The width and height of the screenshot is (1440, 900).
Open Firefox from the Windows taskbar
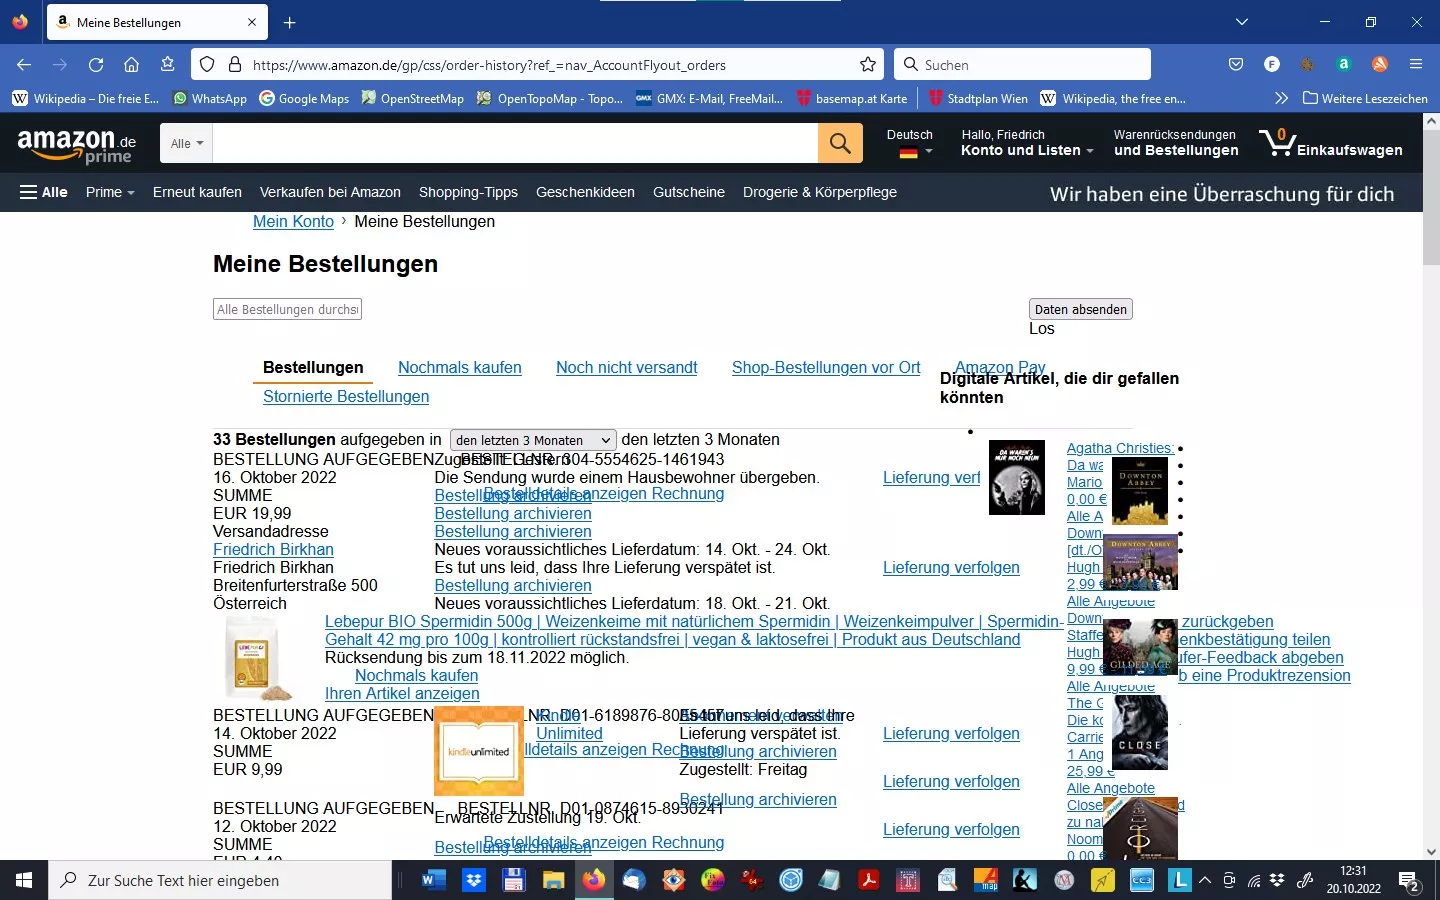click(594, 880)
